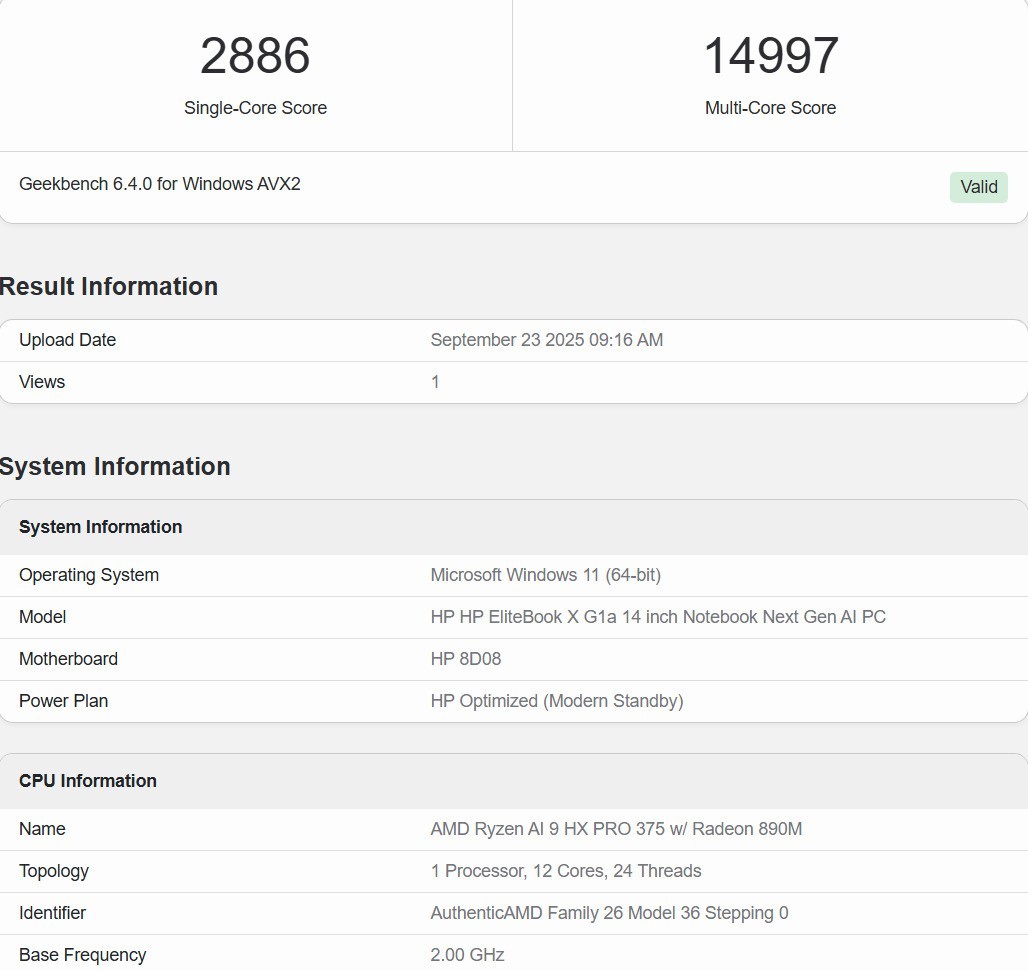This screenshot has height=971, width=1028.
Task: Click the green Valid badge
Action: point(978,187)
